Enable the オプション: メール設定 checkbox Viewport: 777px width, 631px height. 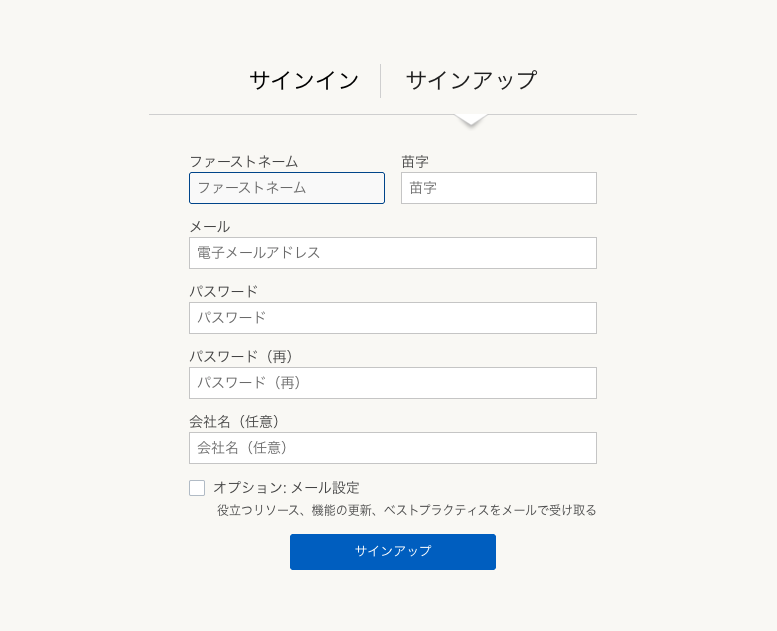click(197, 488)
